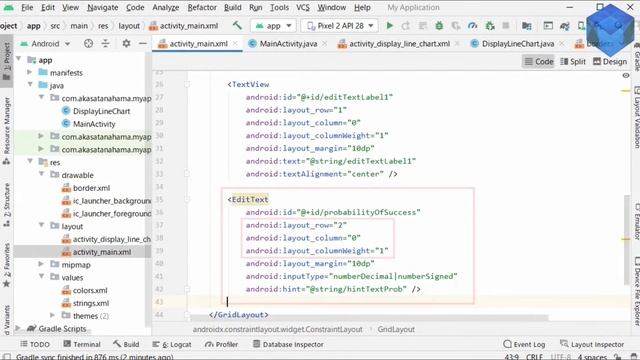The image size is (640, 360).
Task: Switch to DisplayLineChart.java tab
Action: (x=518, y=43)
